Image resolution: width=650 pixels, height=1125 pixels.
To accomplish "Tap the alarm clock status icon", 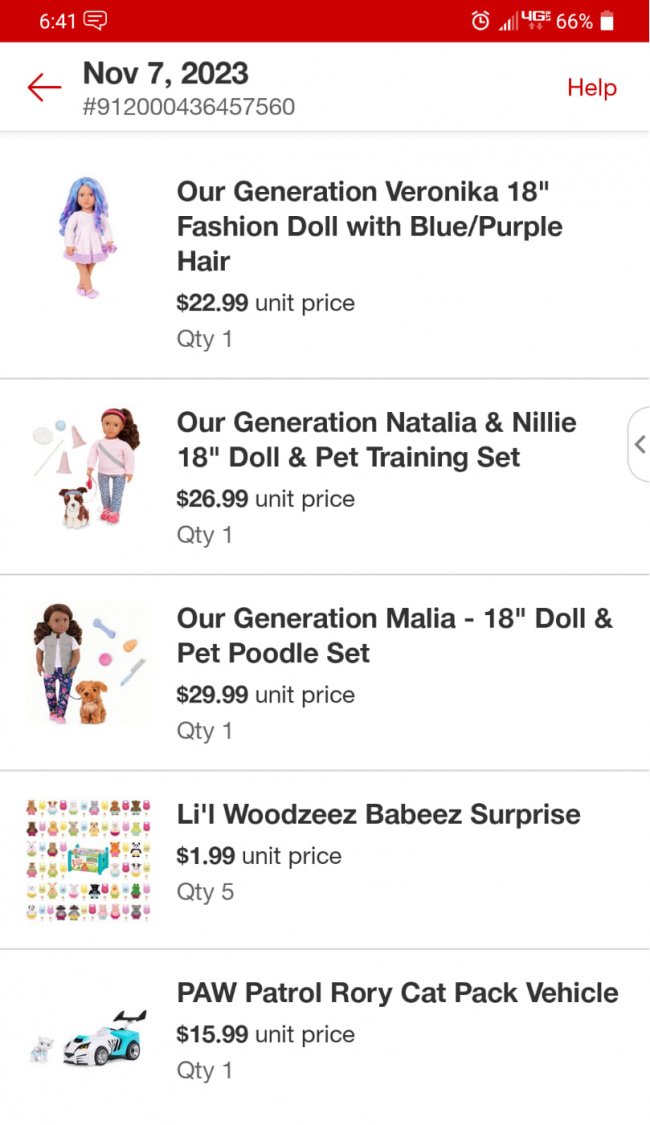I will point(481,21).
